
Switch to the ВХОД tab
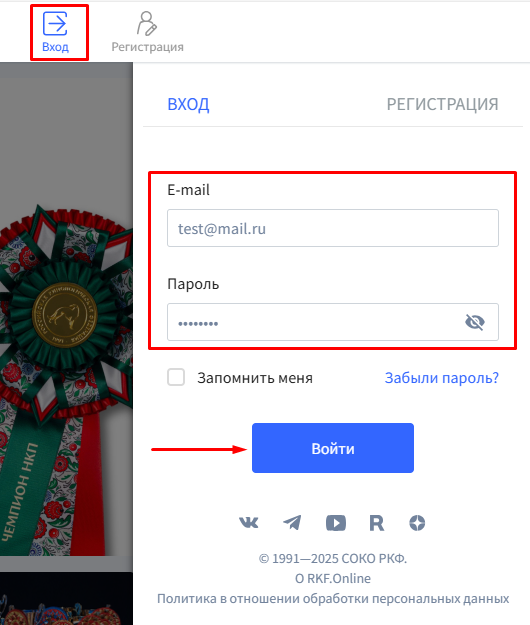point(188,104)
